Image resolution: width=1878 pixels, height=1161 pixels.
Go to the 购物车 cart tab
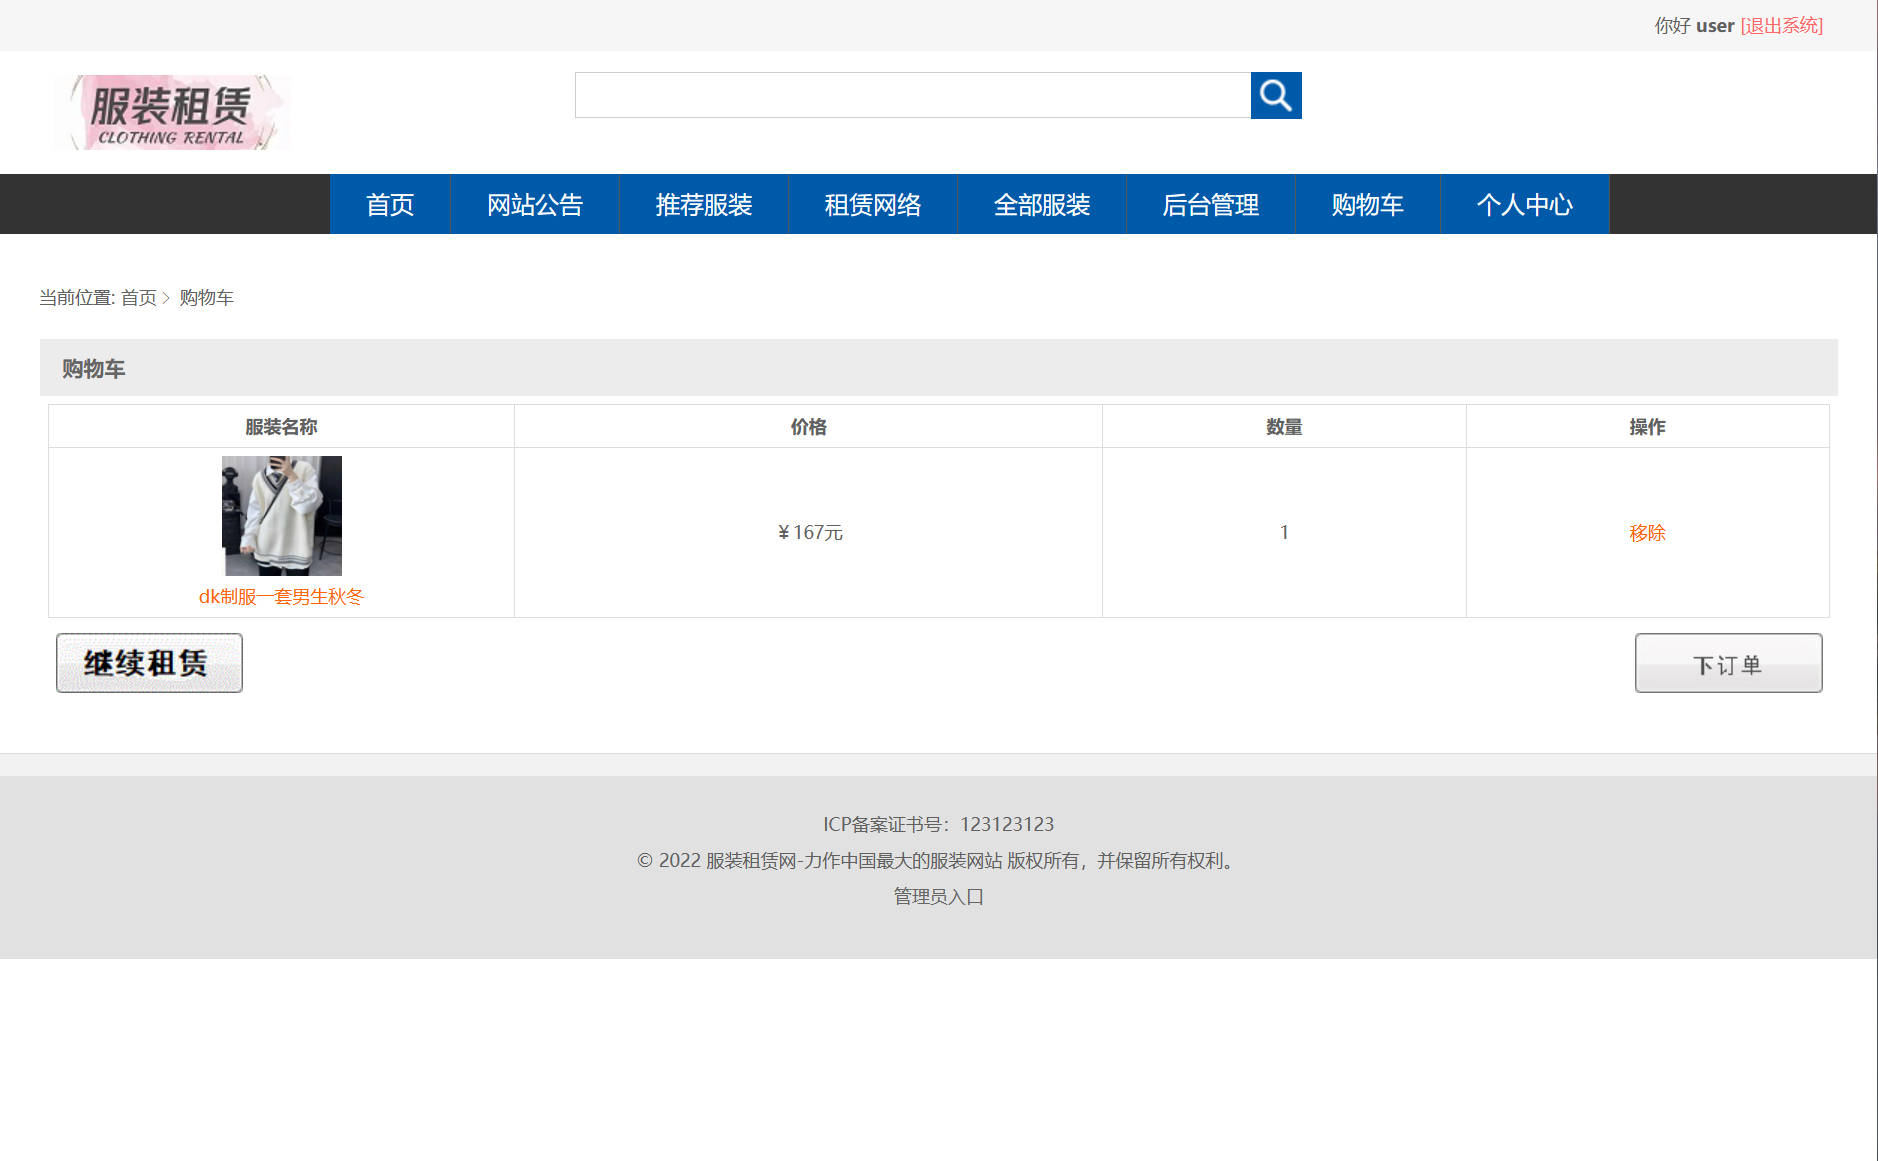click(1367, 204)
